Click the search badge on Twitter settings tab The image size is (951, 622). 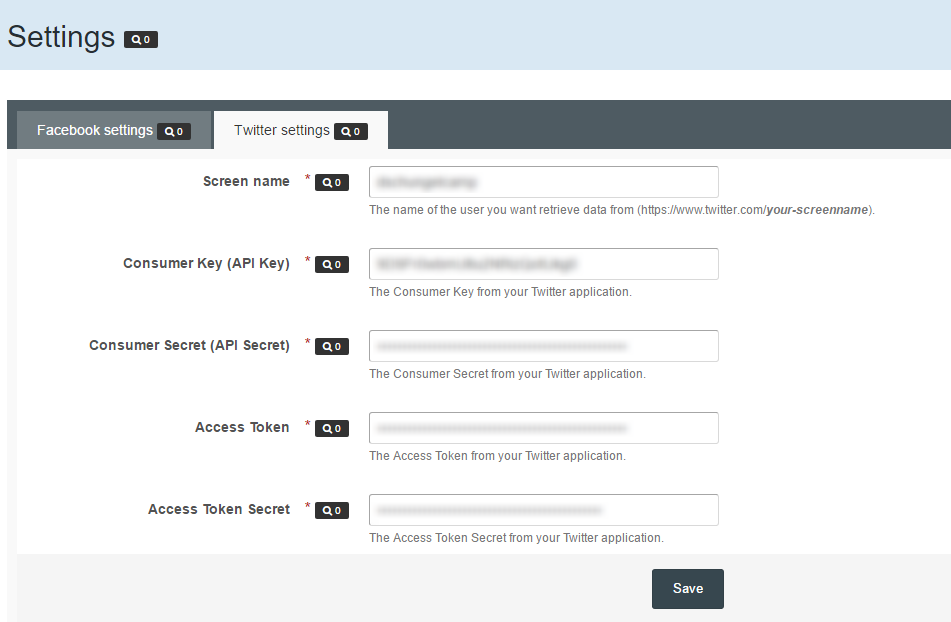pos(351,131)
